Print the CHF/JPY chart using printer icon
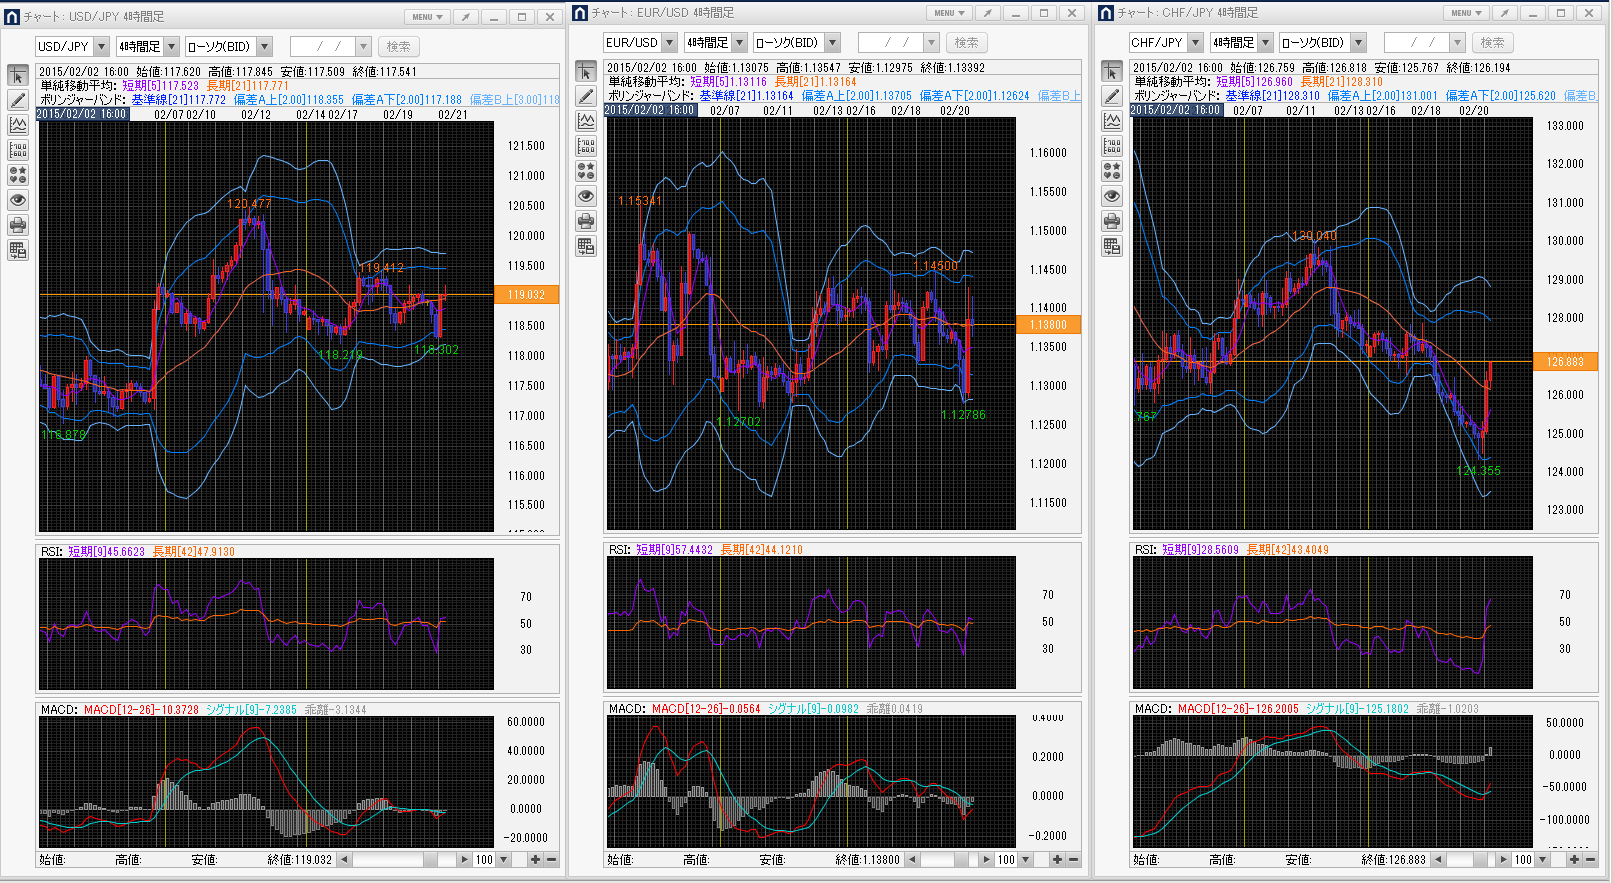1613x883 pixels. point(1112,221)
